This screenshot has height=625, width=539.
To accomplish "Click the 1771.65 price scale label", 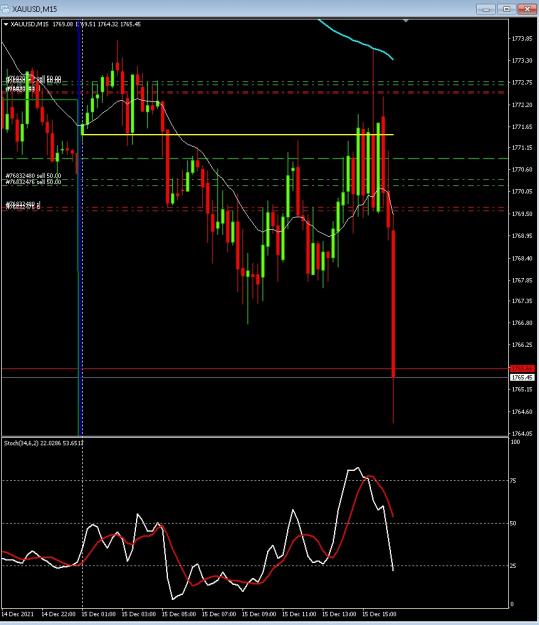I will (x=522, y=127).
